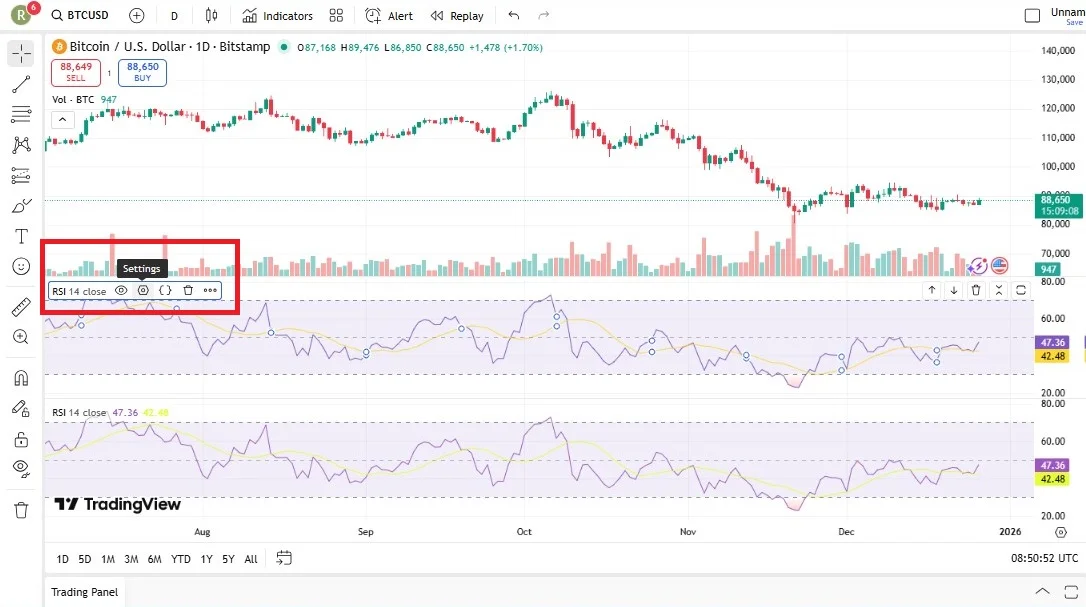Remove the RSI indicator with trash icon
The image size is (1086, 607).
pyautogui.click(x=188, y=290)
